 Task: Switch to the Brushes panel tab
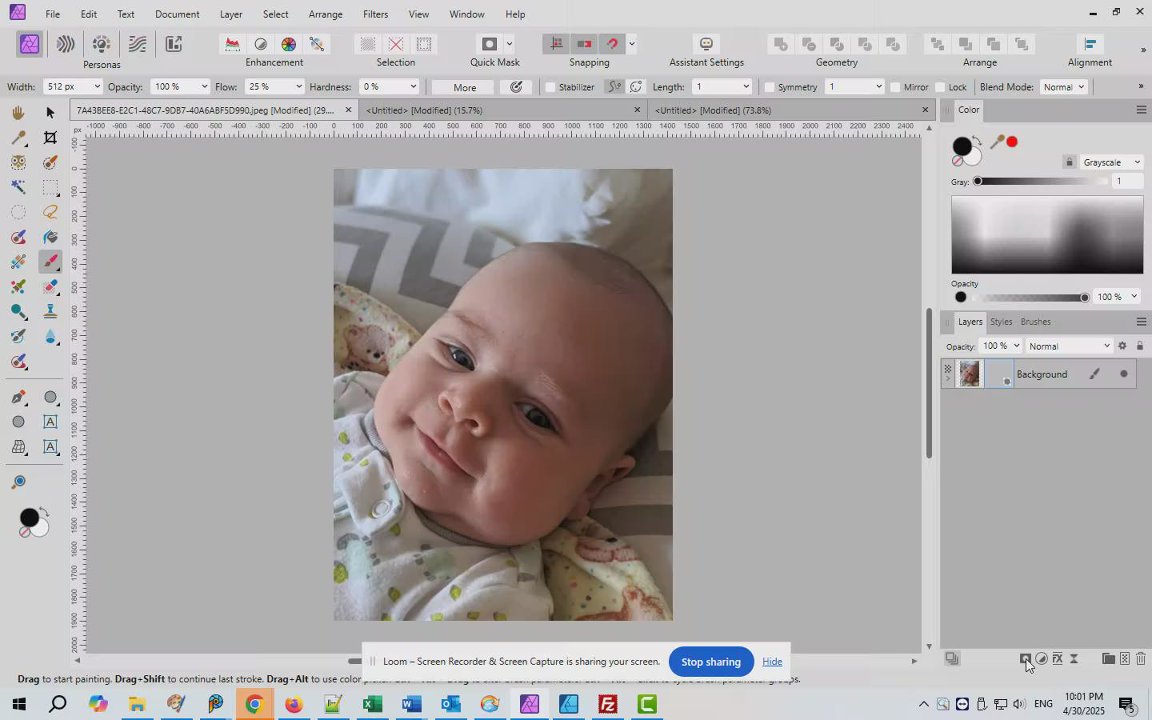1035,322
